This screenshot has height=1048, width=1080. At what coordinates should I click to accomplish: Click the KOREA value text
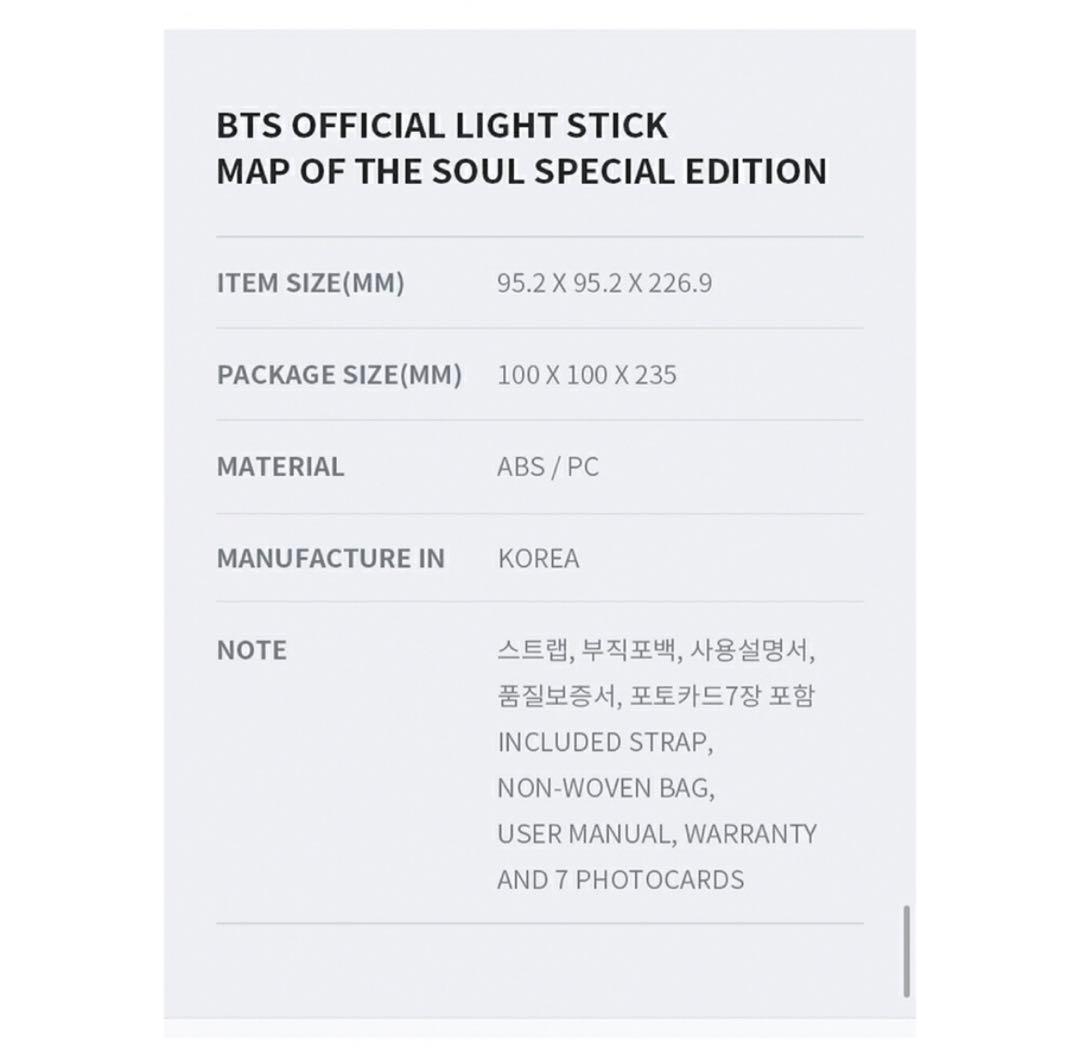pyautogui.click(x=538, y=558)
